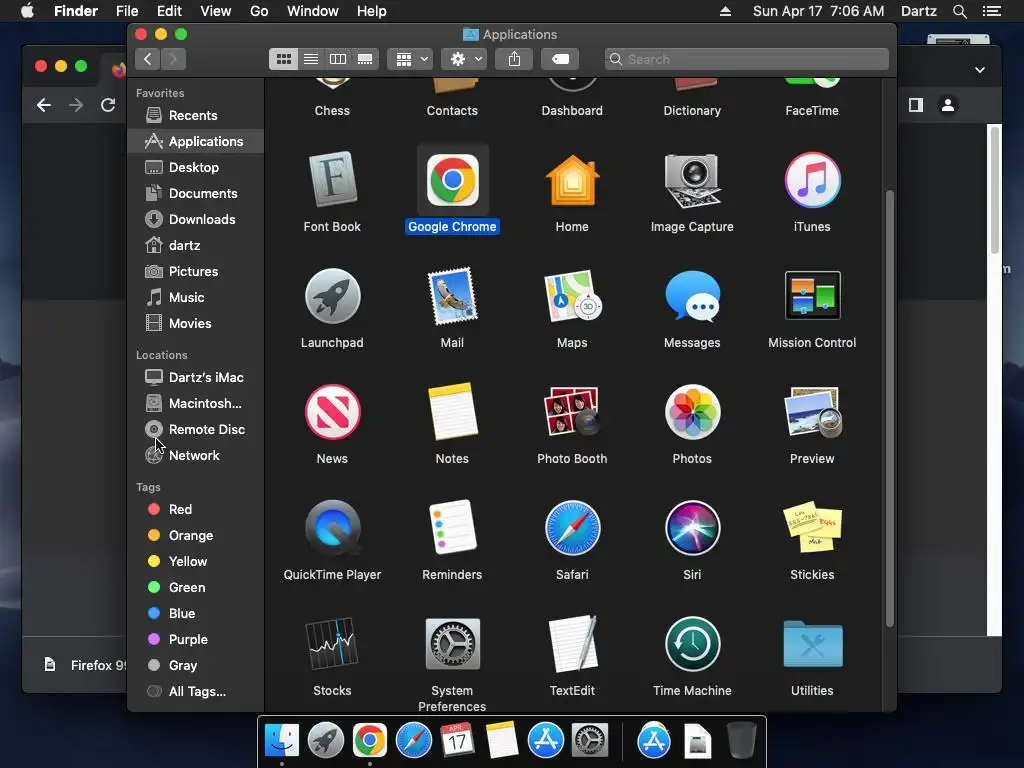
Task: Select the Time Machine app icon
Action: [692, 644]
